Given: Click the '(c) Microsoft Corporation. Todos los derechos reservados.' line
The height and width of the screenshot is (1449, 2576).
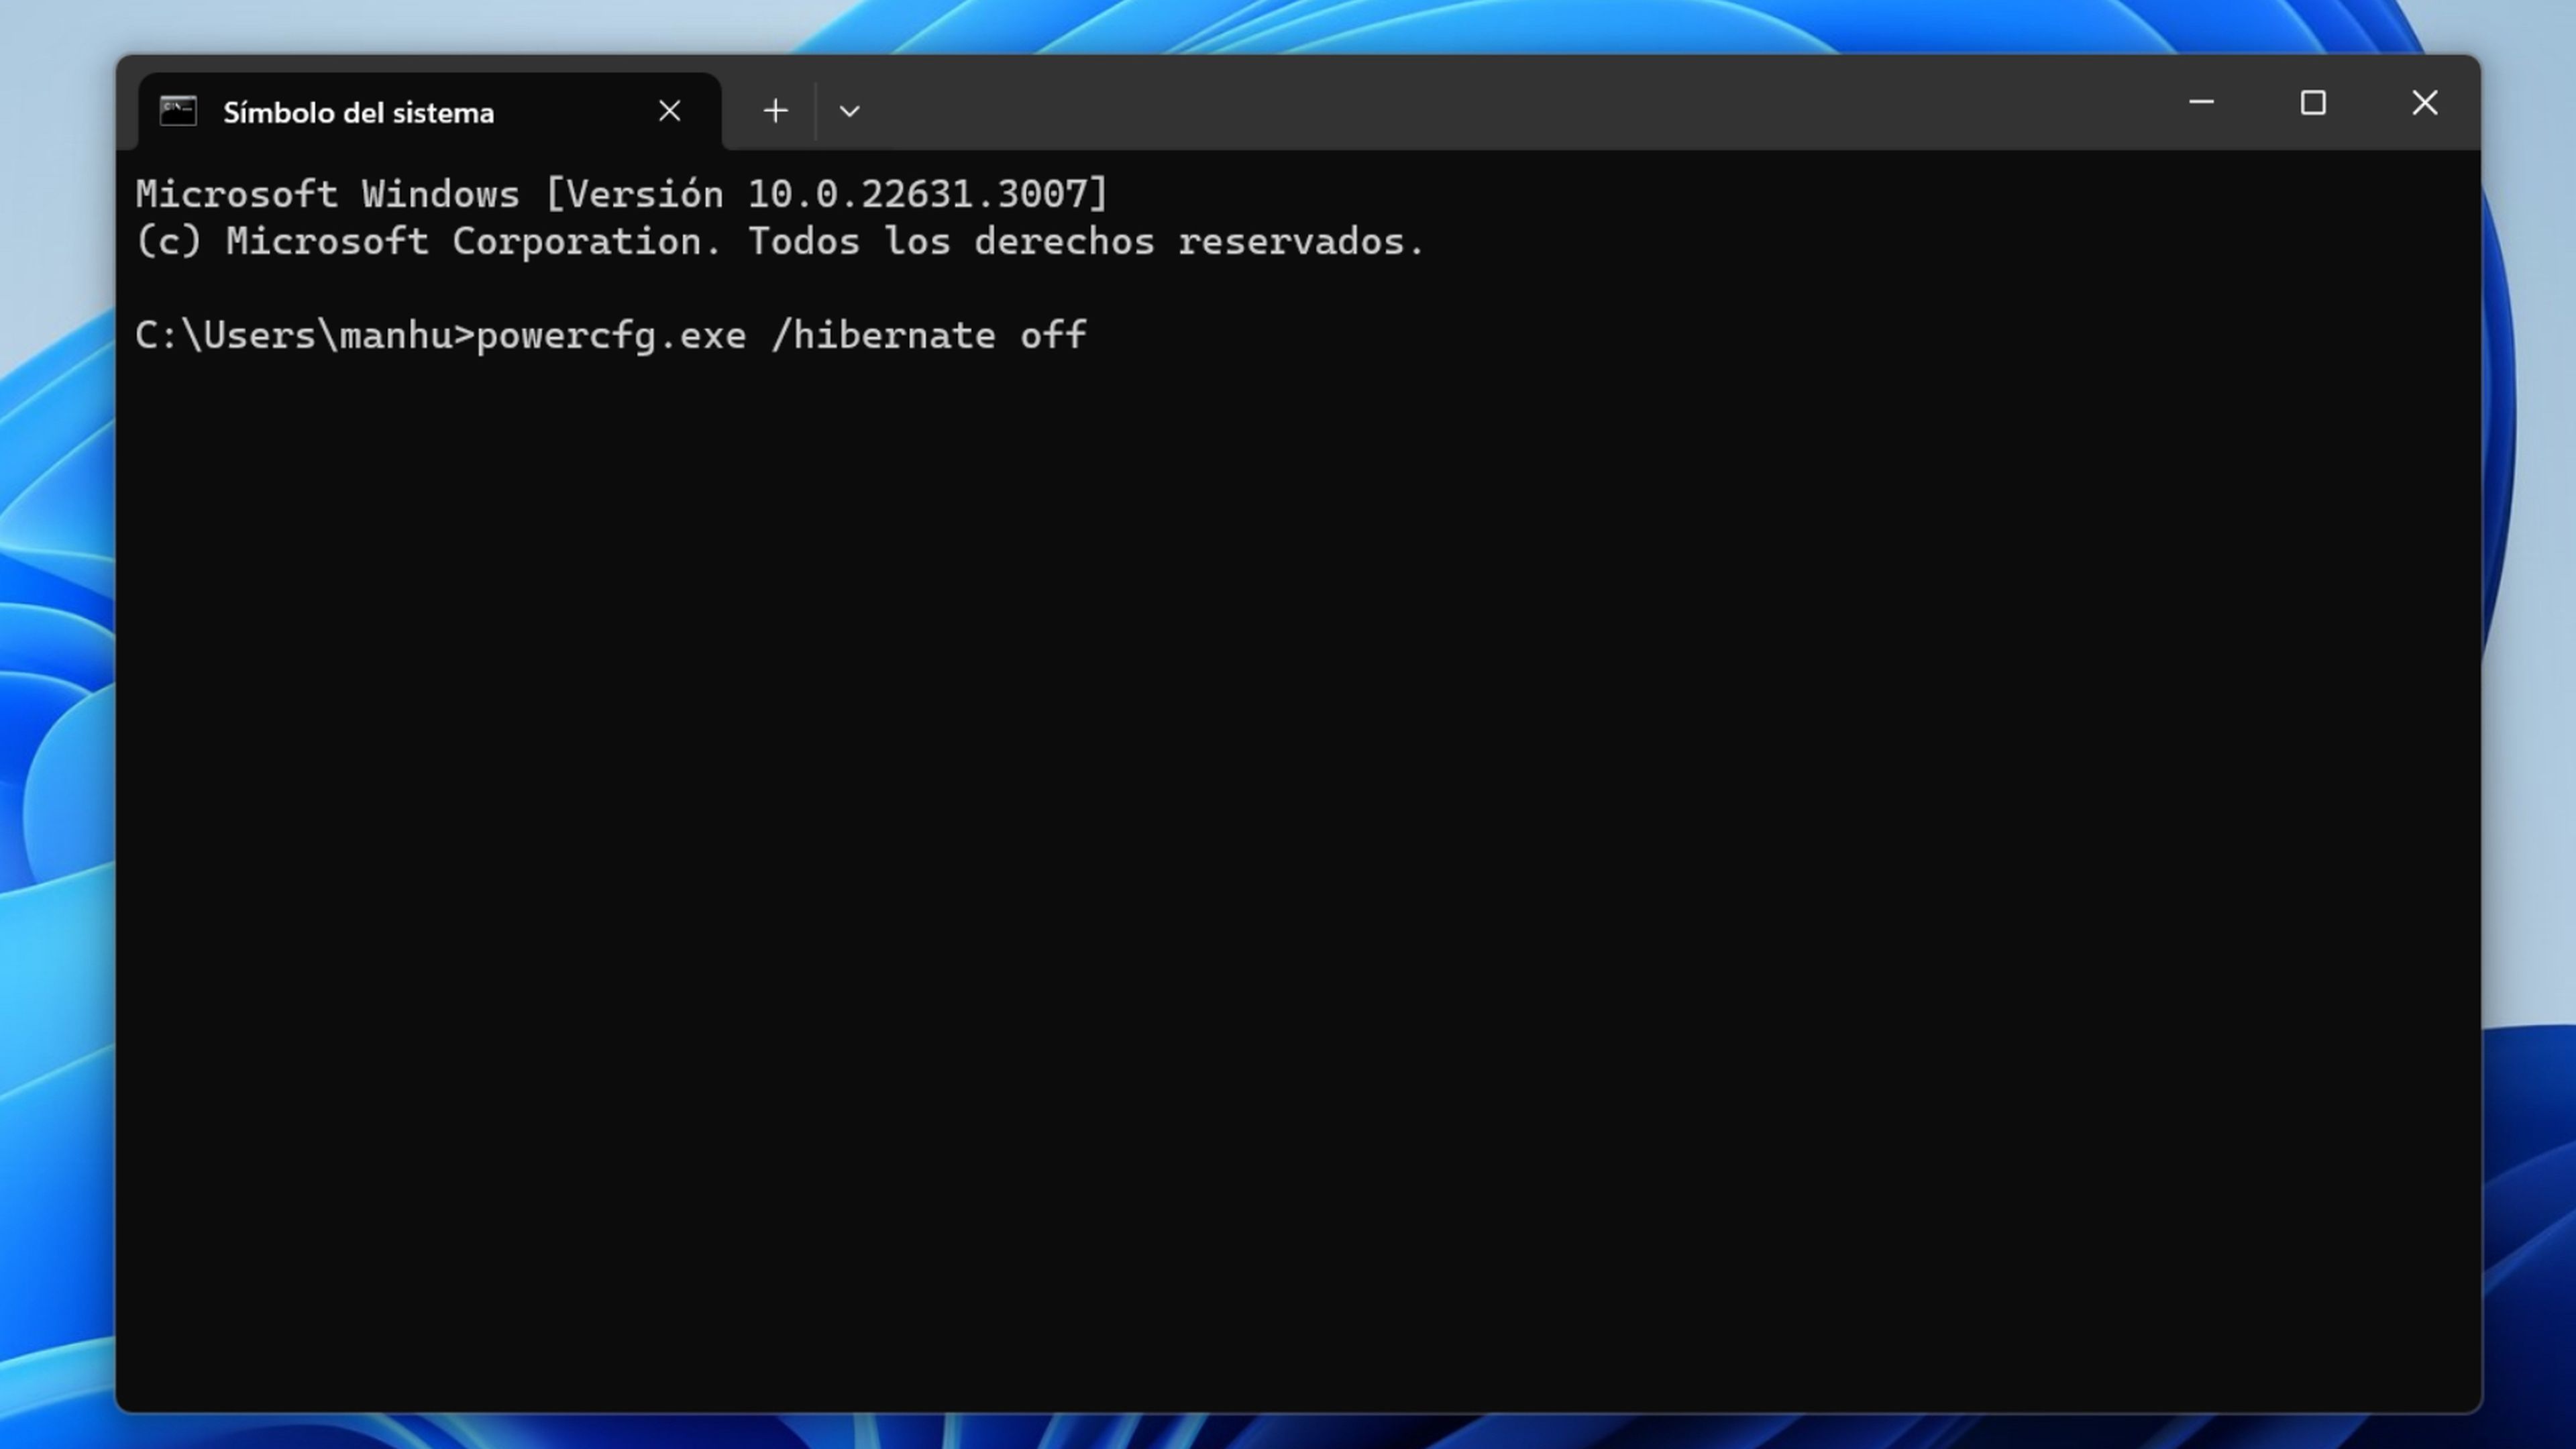Looking at the screenshot, I should point(780,242).
